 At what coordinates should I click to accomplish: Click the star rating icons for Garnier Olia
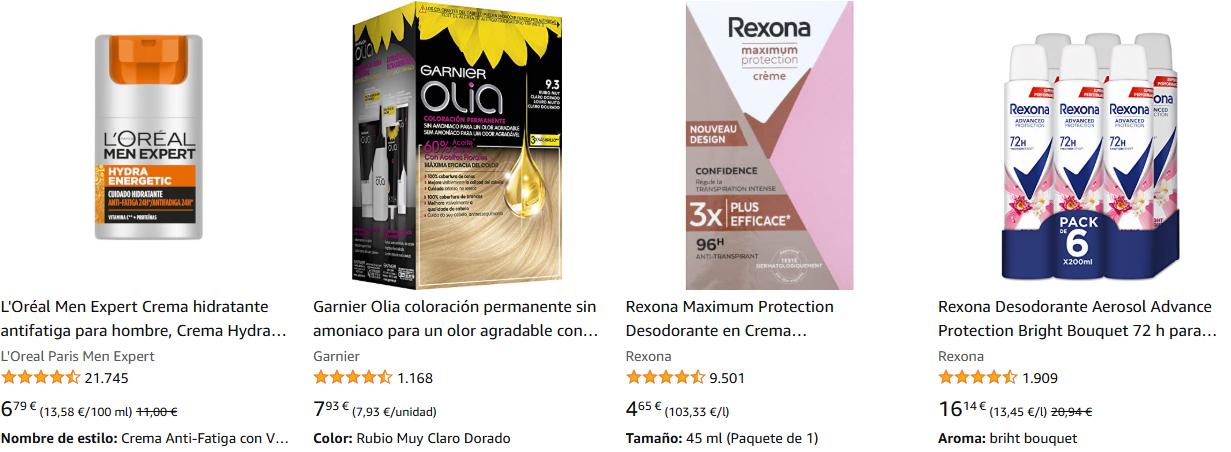(352, 378)
